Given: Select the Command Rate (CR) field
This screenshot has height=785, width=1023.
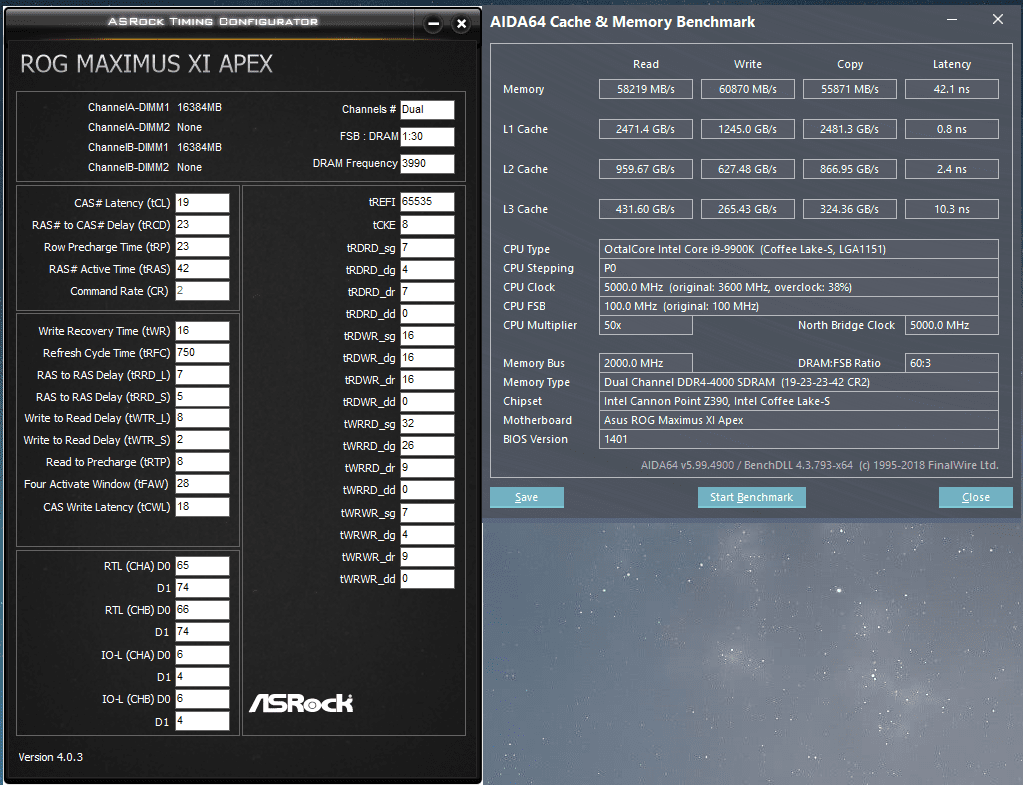Looking at the screenshot, I should (202, 291).
